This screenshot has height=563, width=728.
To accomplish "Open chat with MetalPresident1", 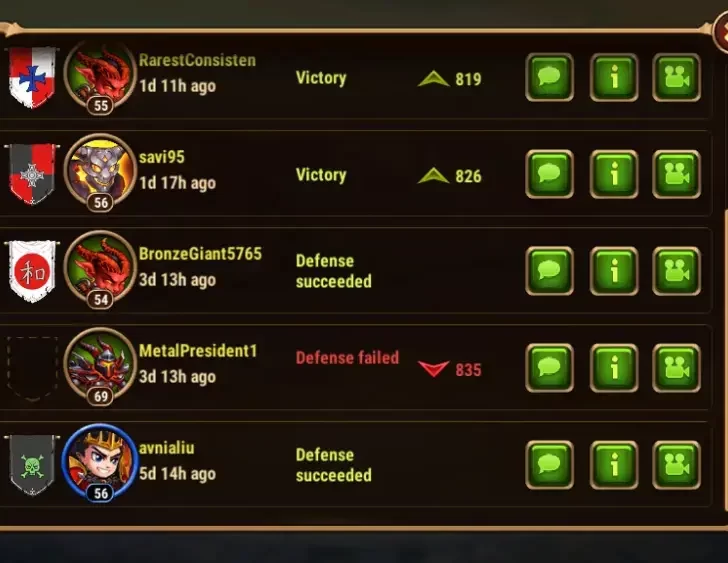I will [549, 368].
